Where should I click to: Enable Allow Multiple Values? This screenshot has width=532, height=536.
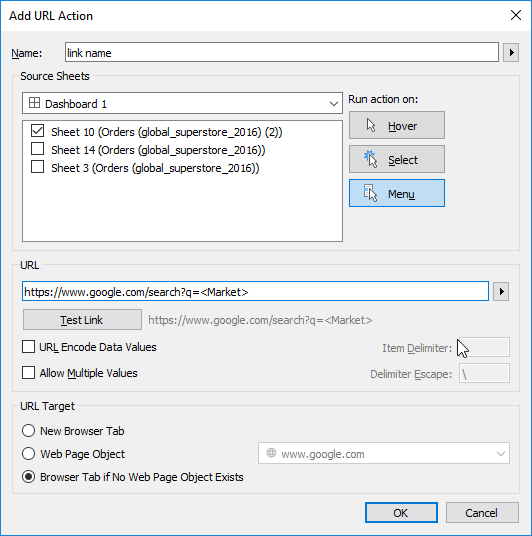point(28,373)
